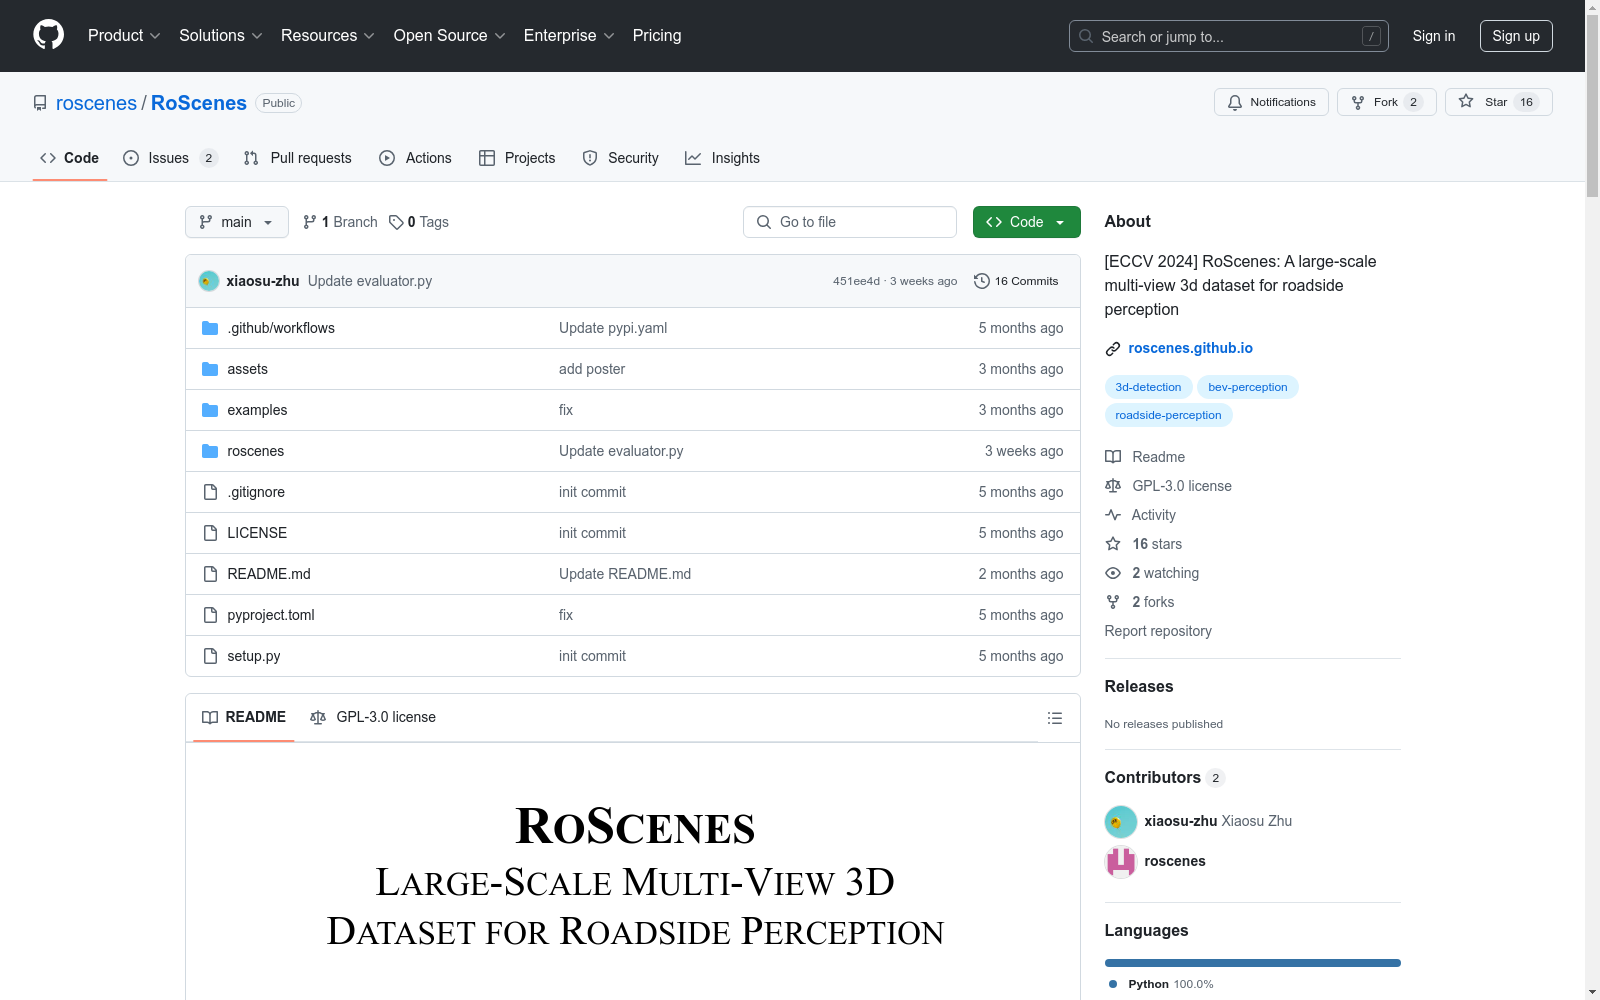Viewport: 1600px width, 1000px height.
Task: Click the Go to file search field
Action: (850, 222)
